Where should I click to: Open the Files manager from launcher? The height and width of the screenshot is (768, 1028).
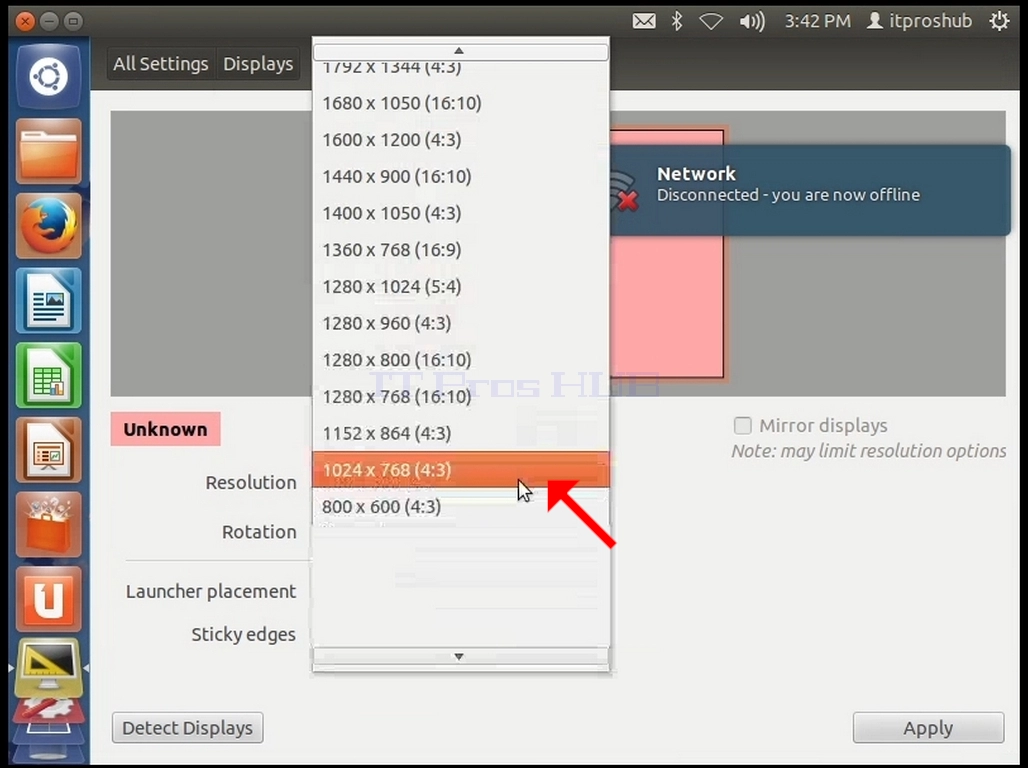pyautogui.click(x=49, y=152)
